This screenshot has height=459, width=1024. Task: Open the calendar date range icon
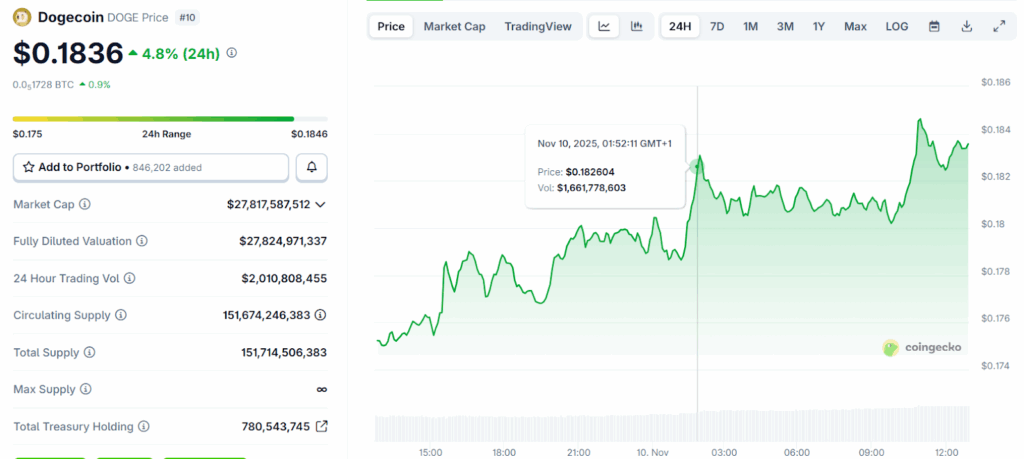tap(934, 26)
